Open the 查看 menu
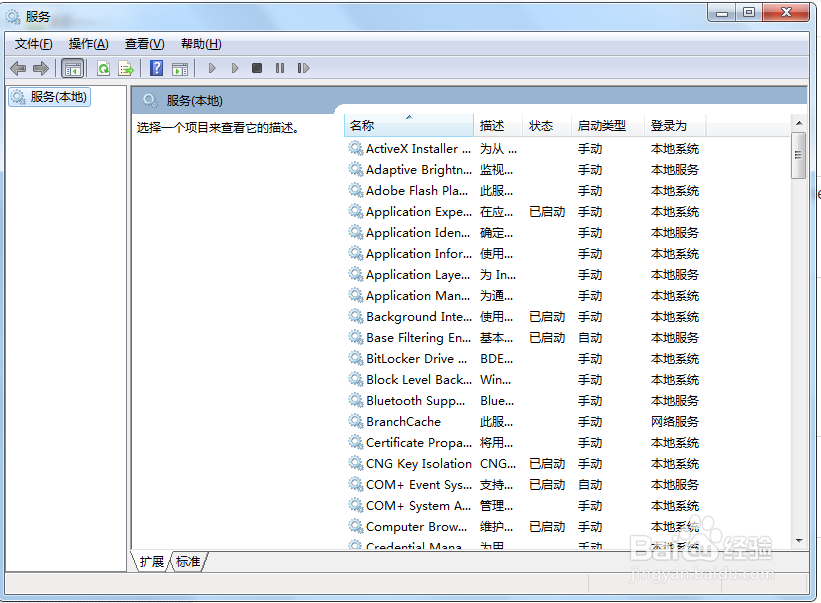The image size is (821, 603). point(143,43)
